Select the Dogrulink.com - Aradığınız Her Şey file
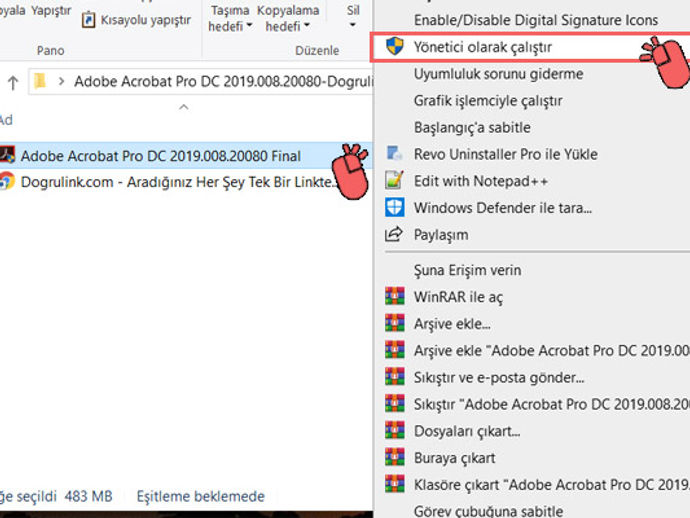Screen dimensions: 690x518 [x=177, y=182]
